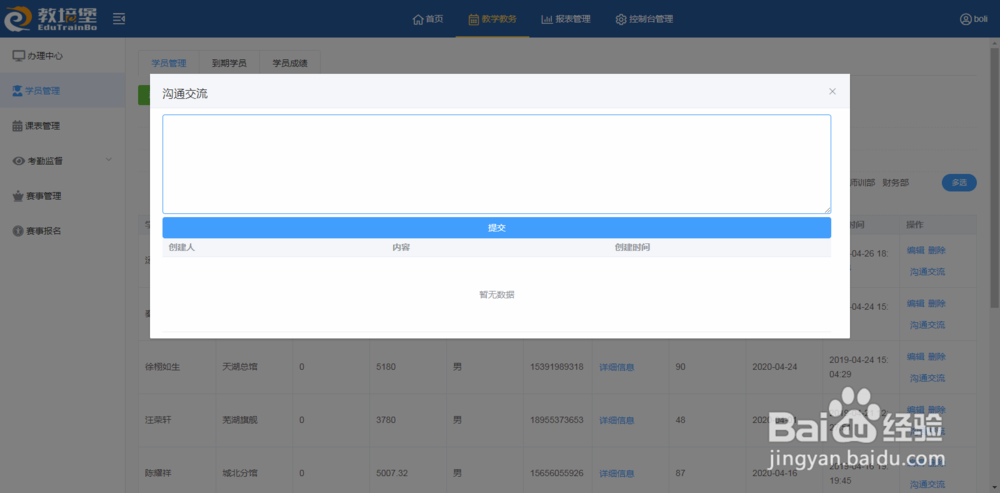Select 赛事管理 in the sidebar

click(x=62, y=196)
